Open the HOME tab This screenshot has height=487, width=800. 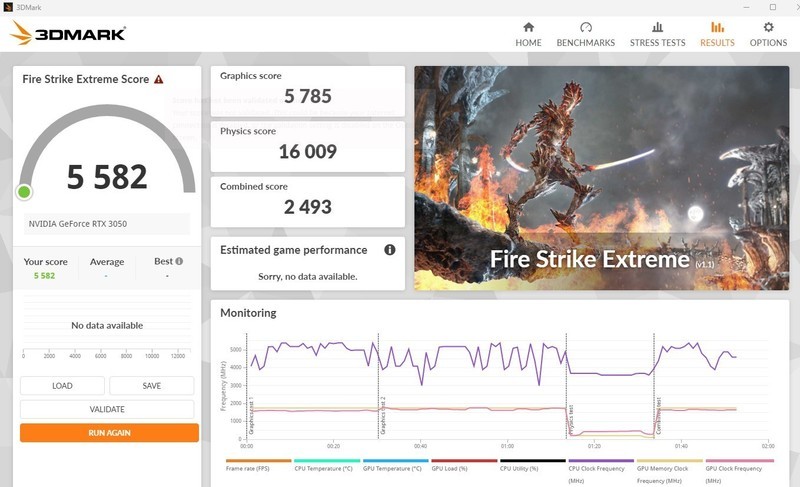(528, 34)
